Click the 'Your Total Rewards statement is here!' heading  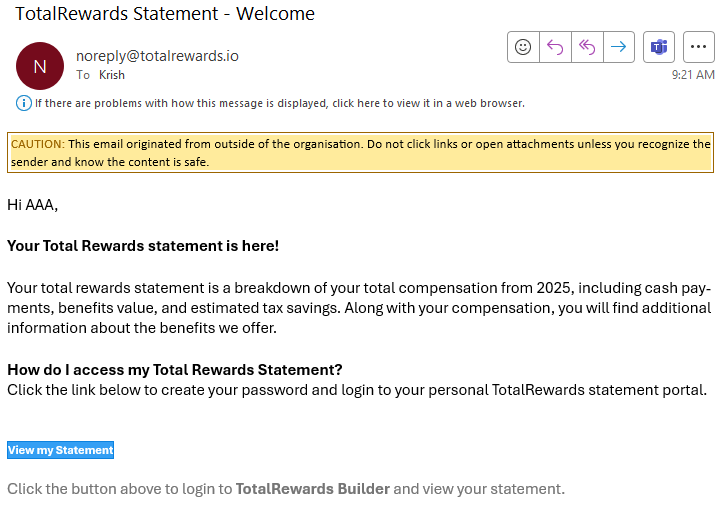tap(143, 246)
